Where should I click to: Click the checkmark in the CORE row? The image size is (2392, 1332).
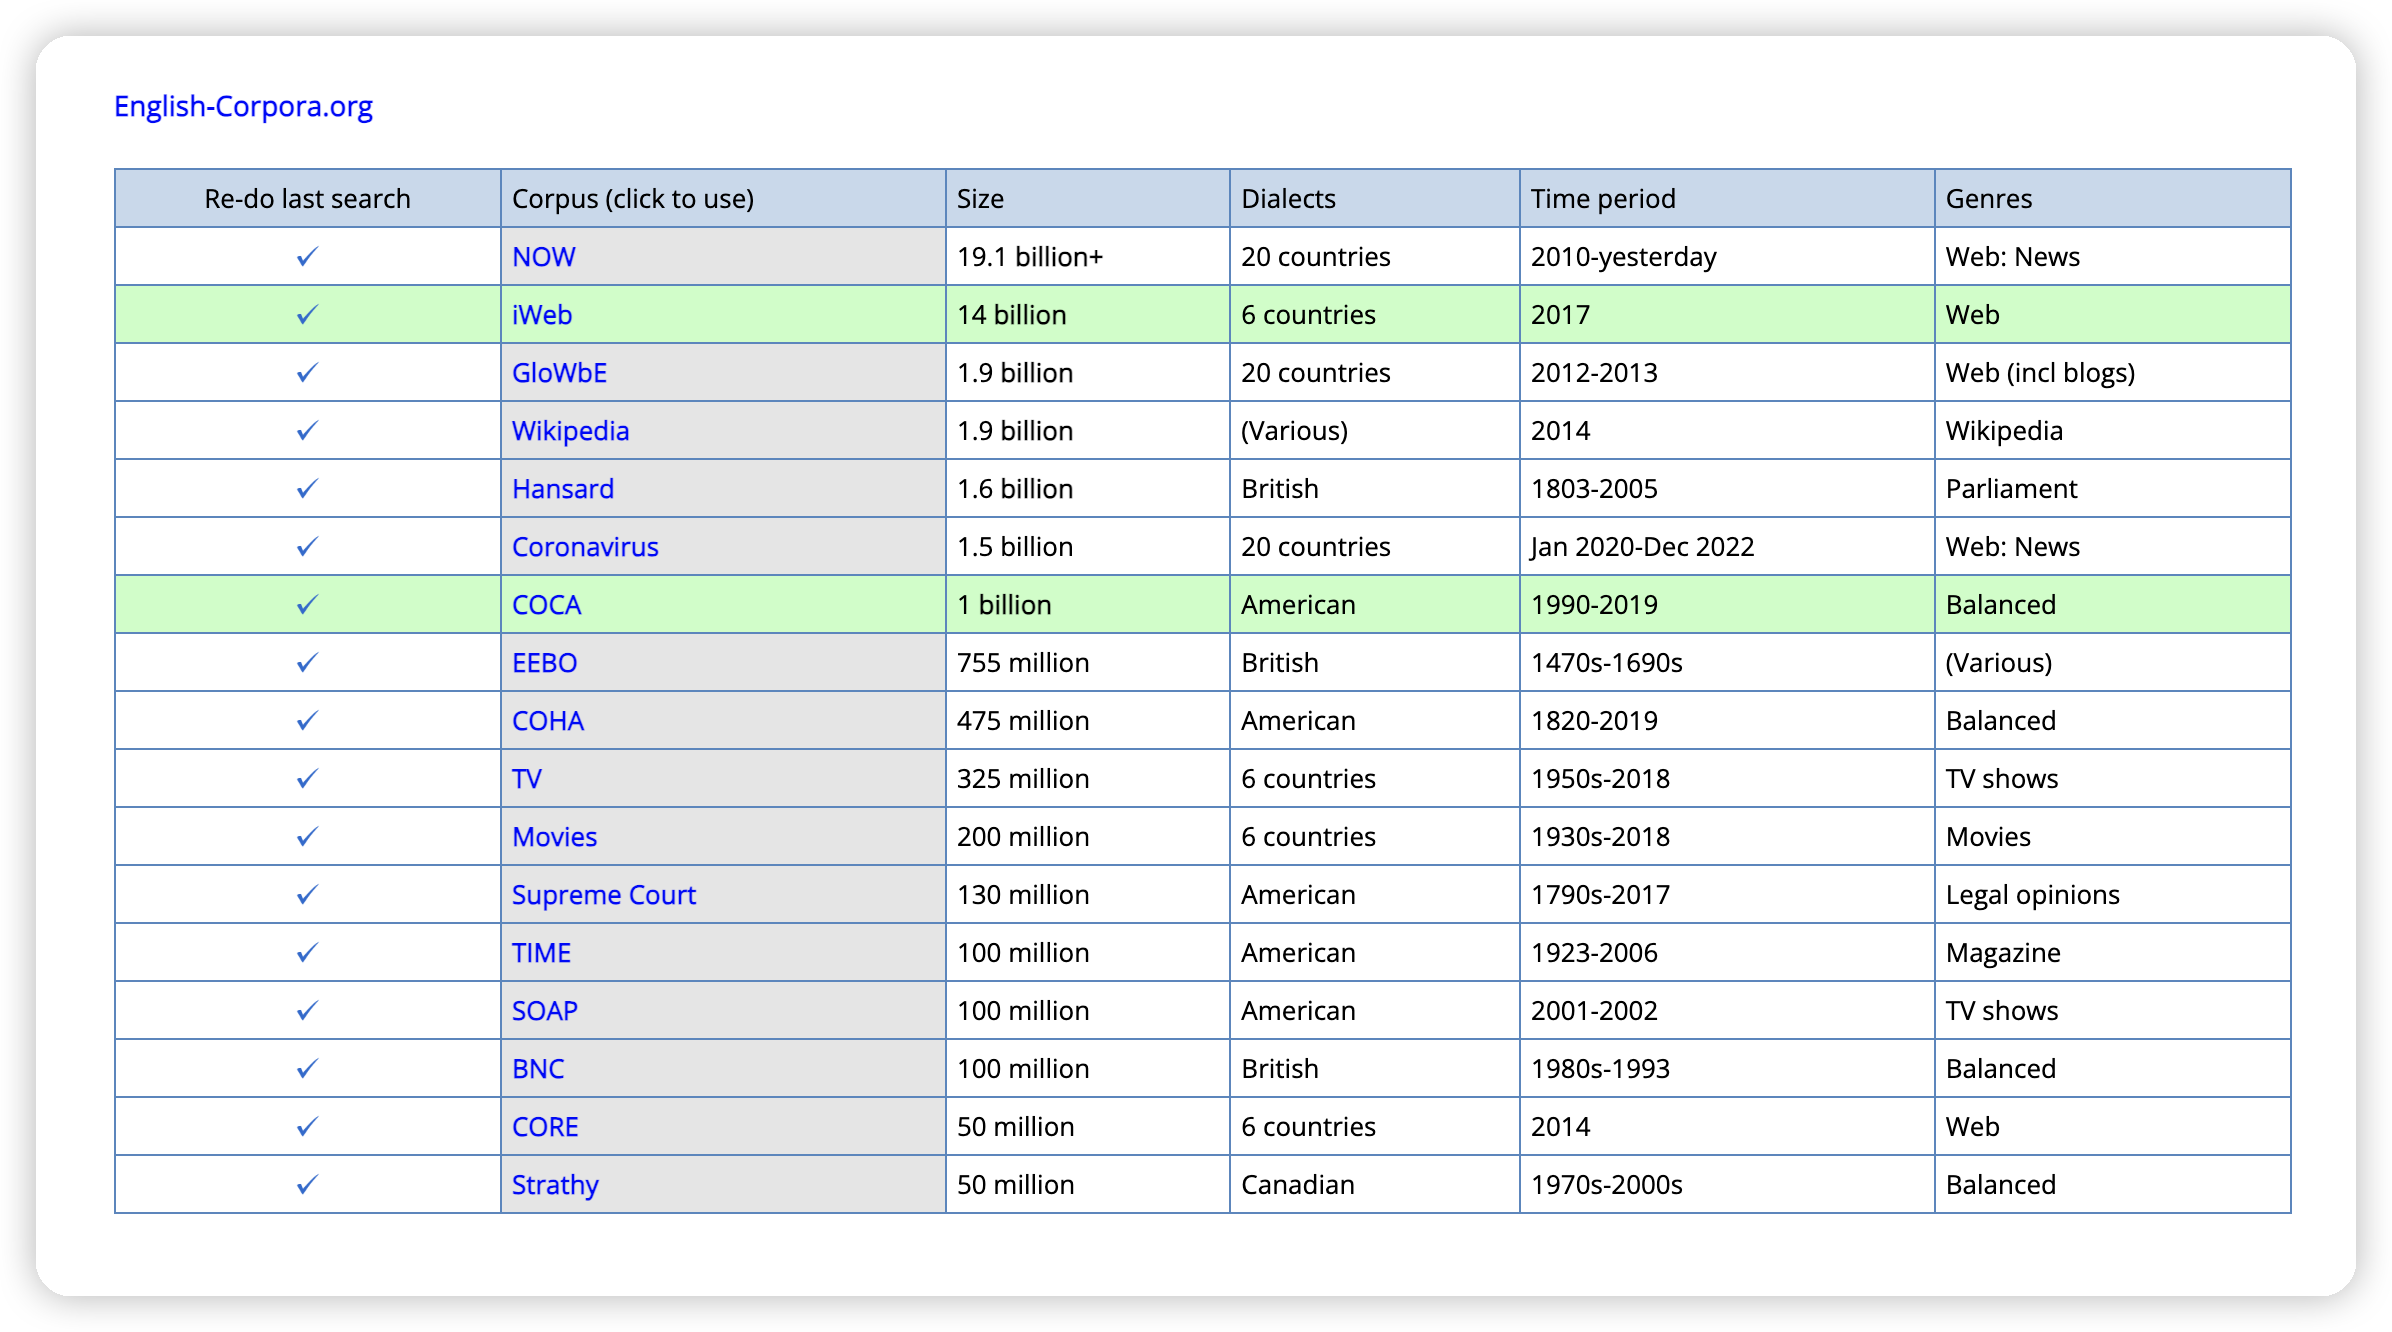[307, 1127]
